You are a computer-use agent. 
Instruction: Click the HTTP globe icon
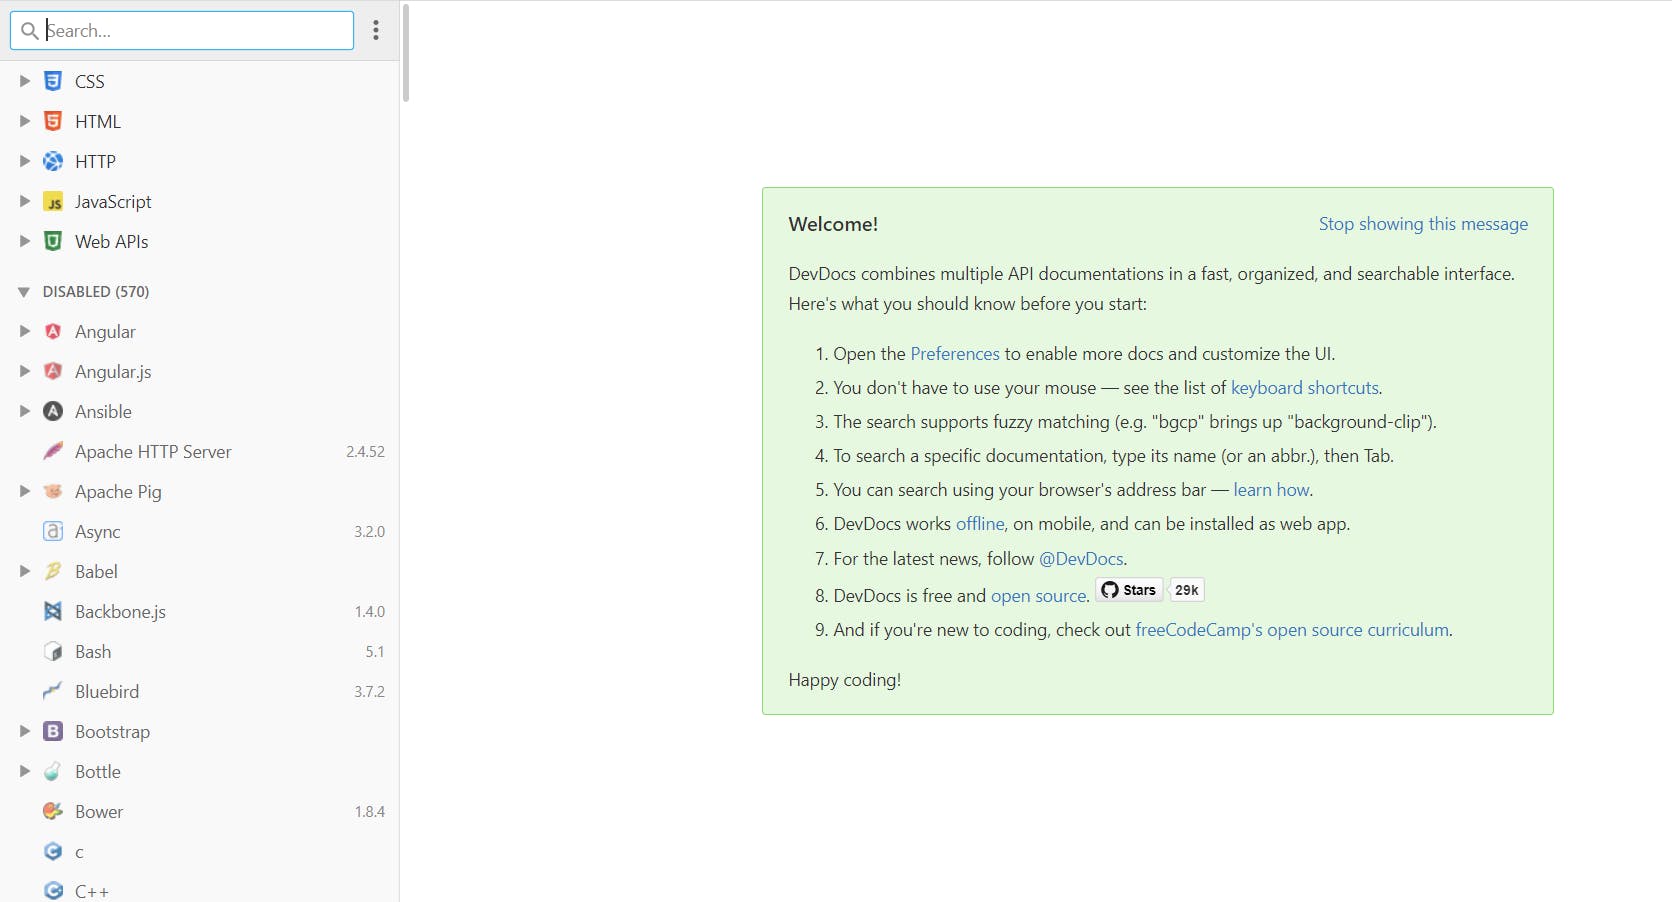pyautogui.click(x=53, y=161)
